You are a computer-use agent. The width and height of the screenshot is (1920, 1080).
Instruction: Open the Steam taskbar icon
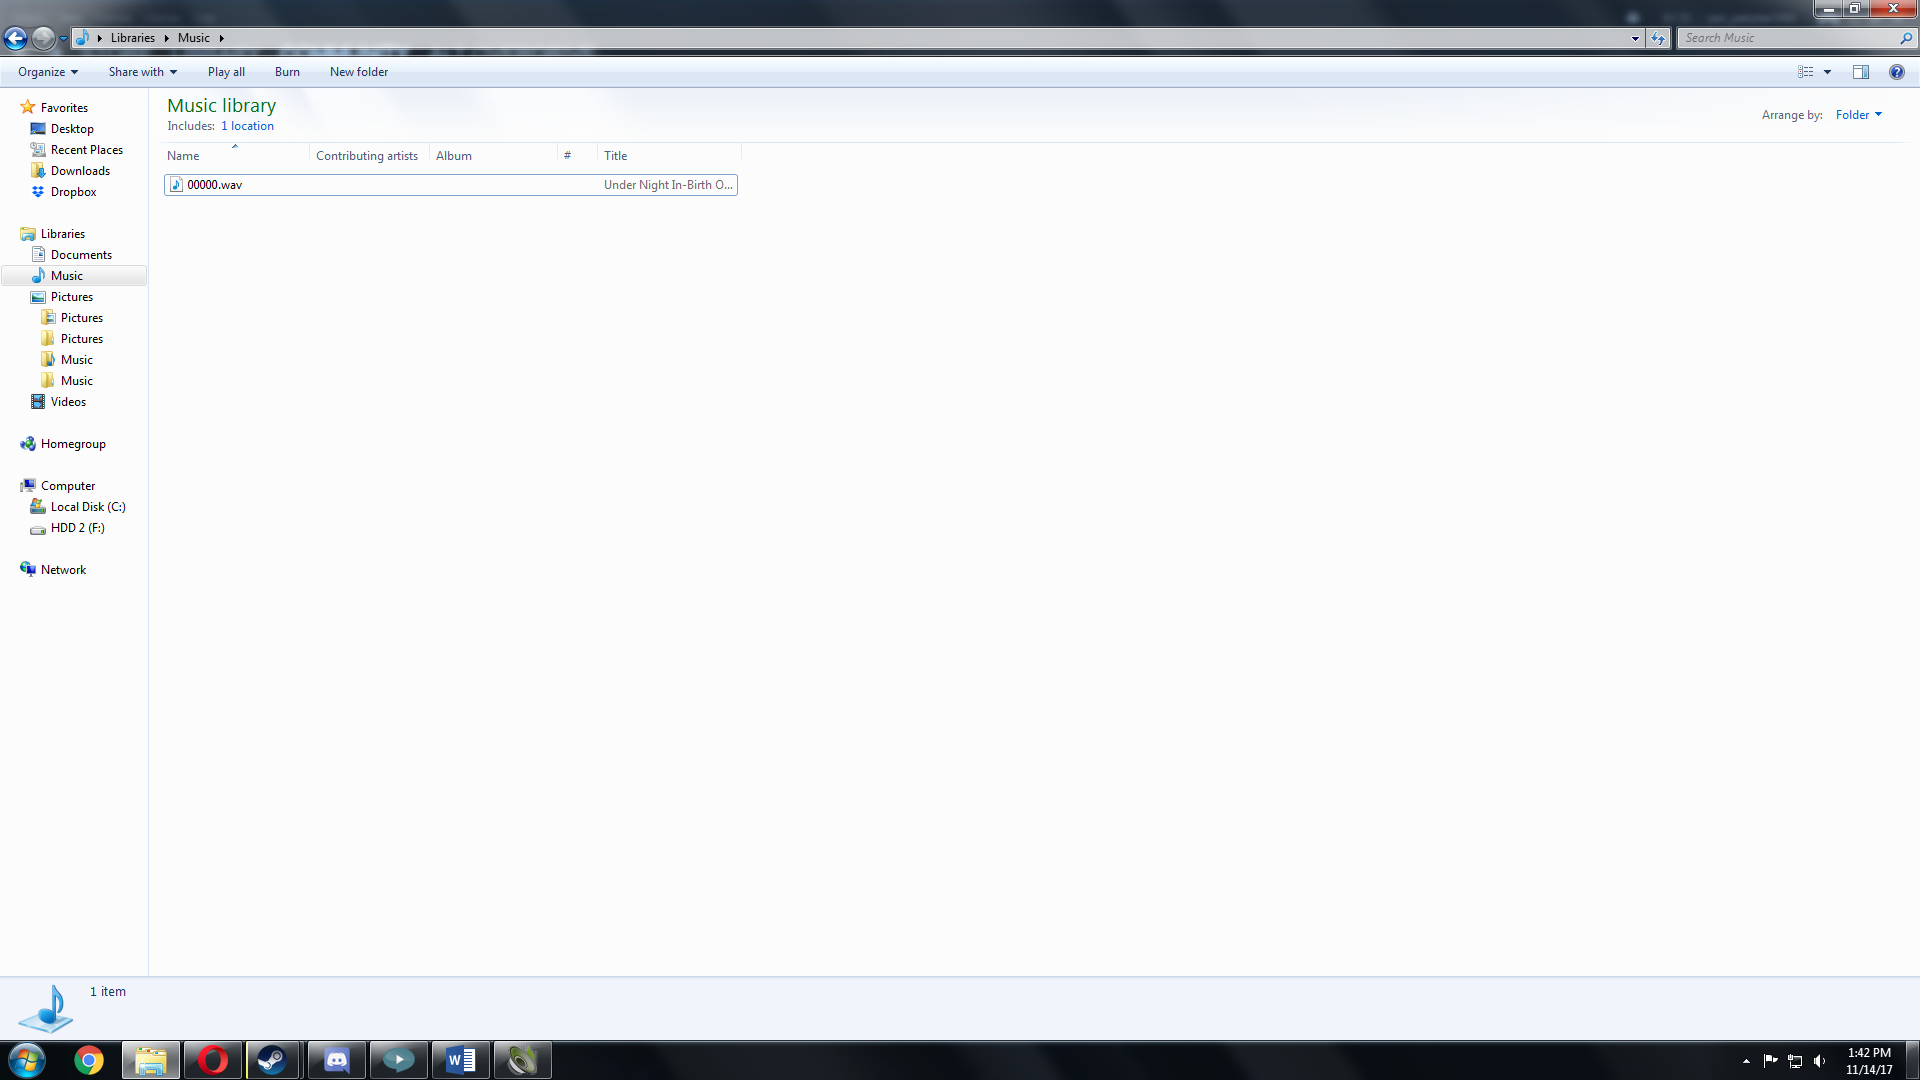(x=272, y=1060)
